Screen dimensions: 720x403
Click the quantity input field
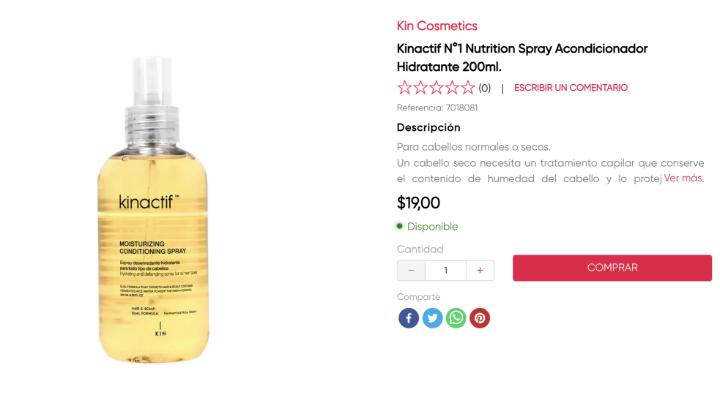tap(446, 270)
